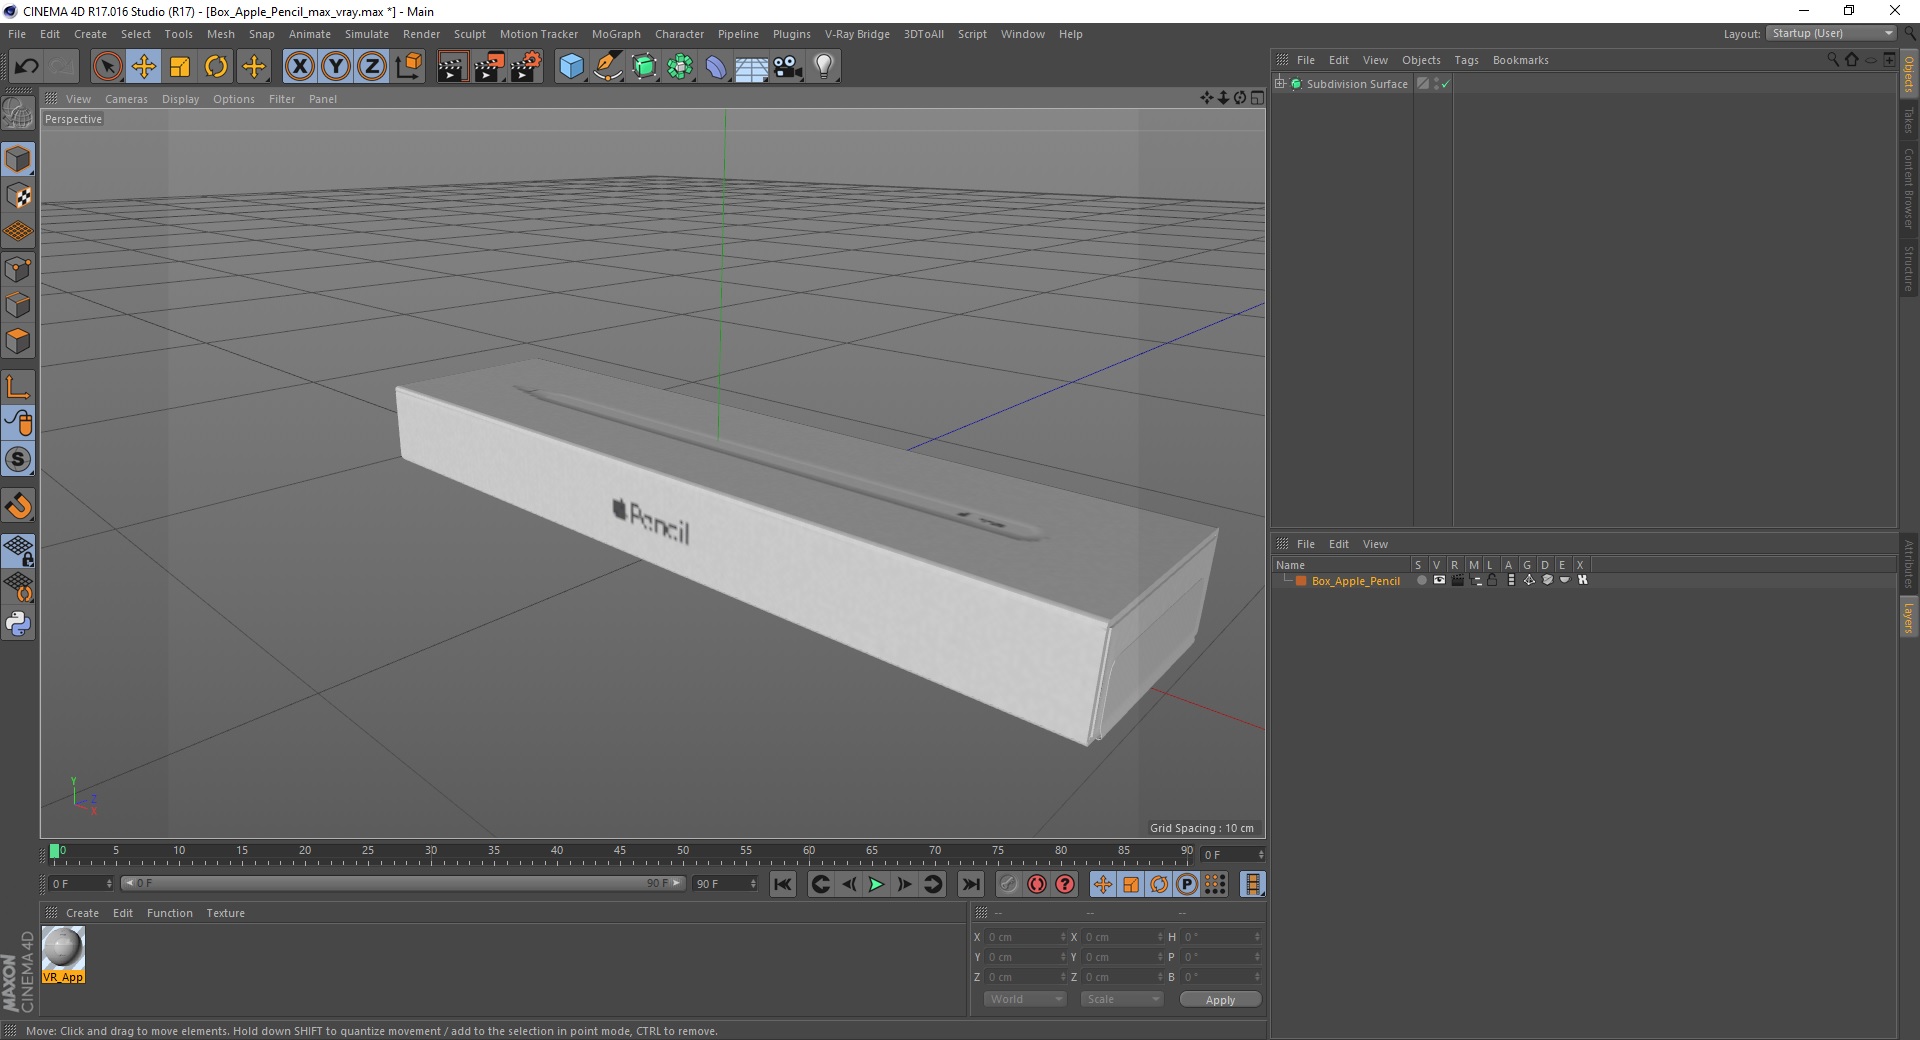Viewport: 1920px width, 1040px height.
Task: Open the Mesh menu
Action: click(220, 34)
